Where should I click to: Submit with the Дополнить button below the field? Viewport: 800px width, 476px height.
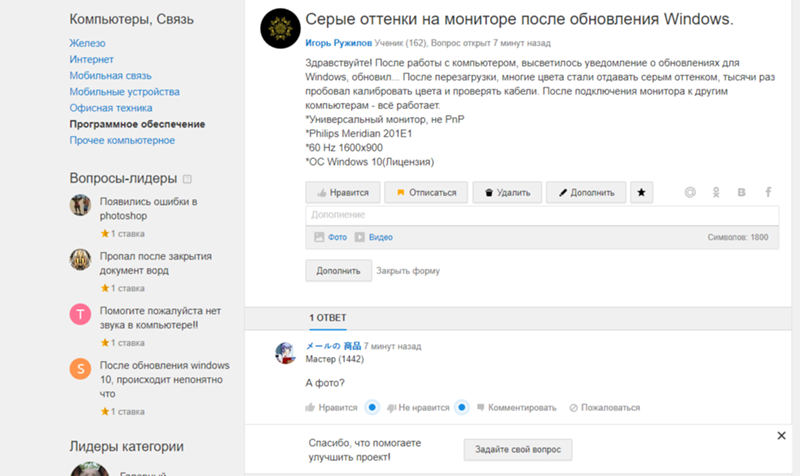click(x=338, y=270)
